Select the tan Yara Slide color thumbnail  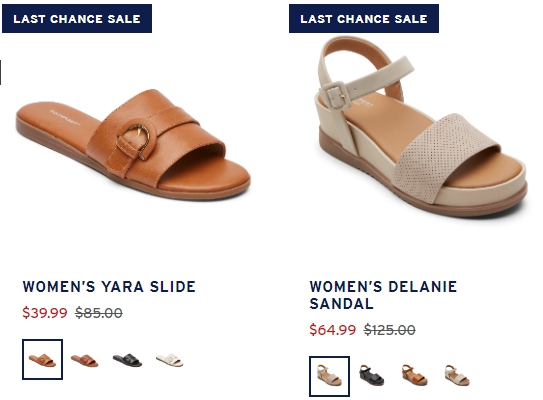coord(42,359)
